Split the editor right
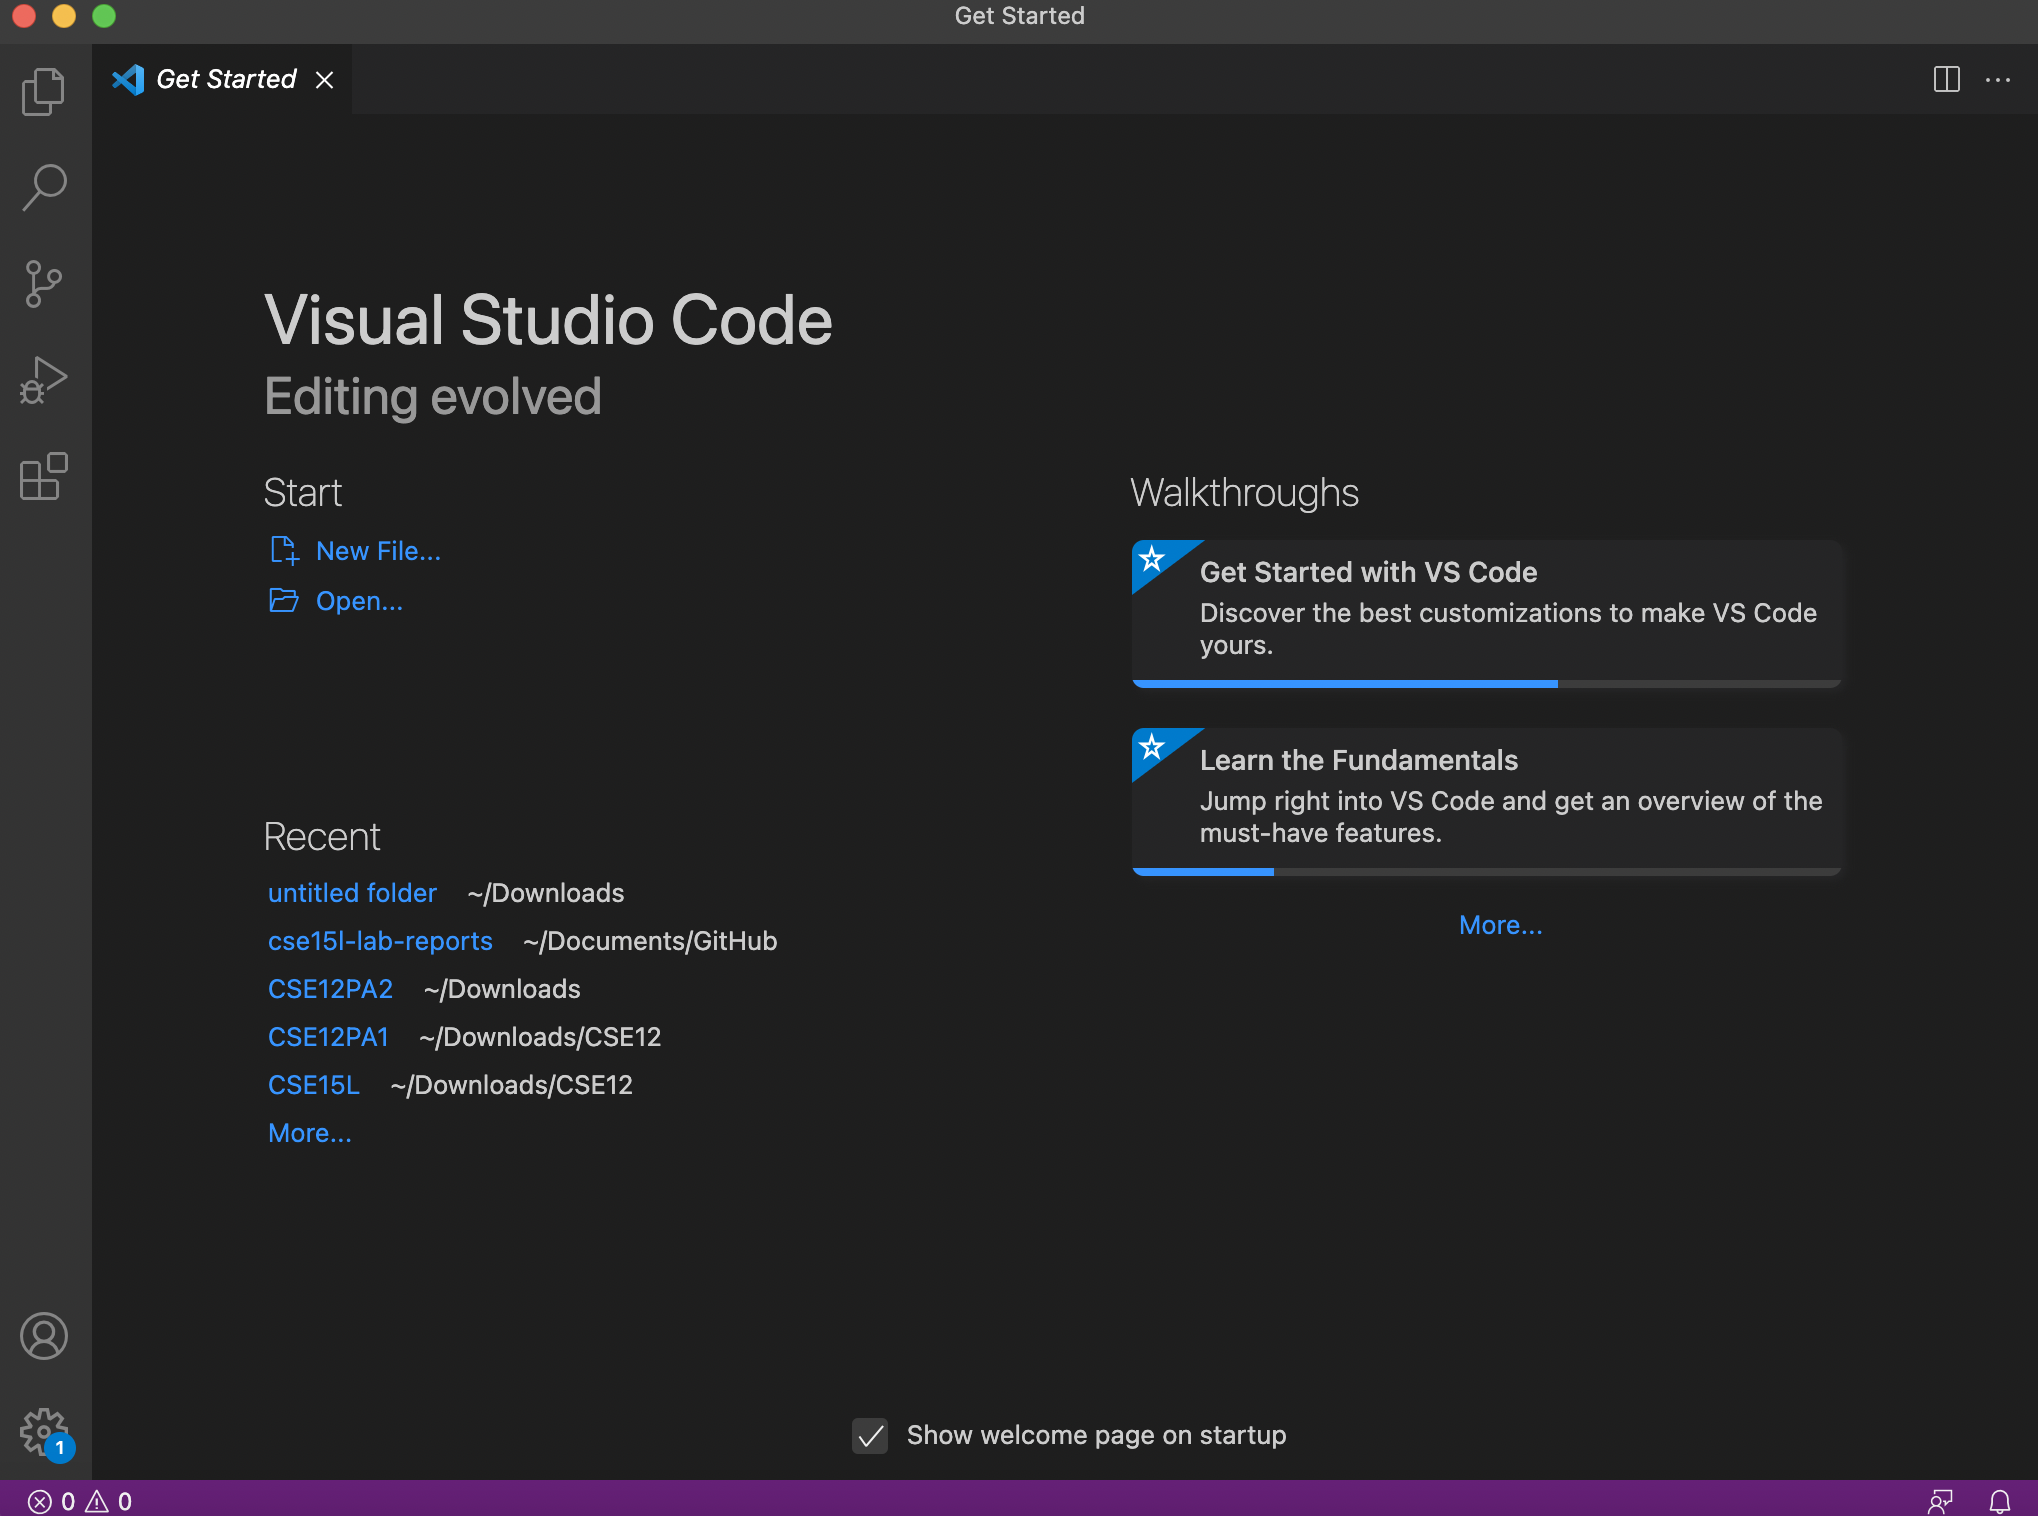Viewport: 2038px width, 1516px height. click(x=1946, y=80)
